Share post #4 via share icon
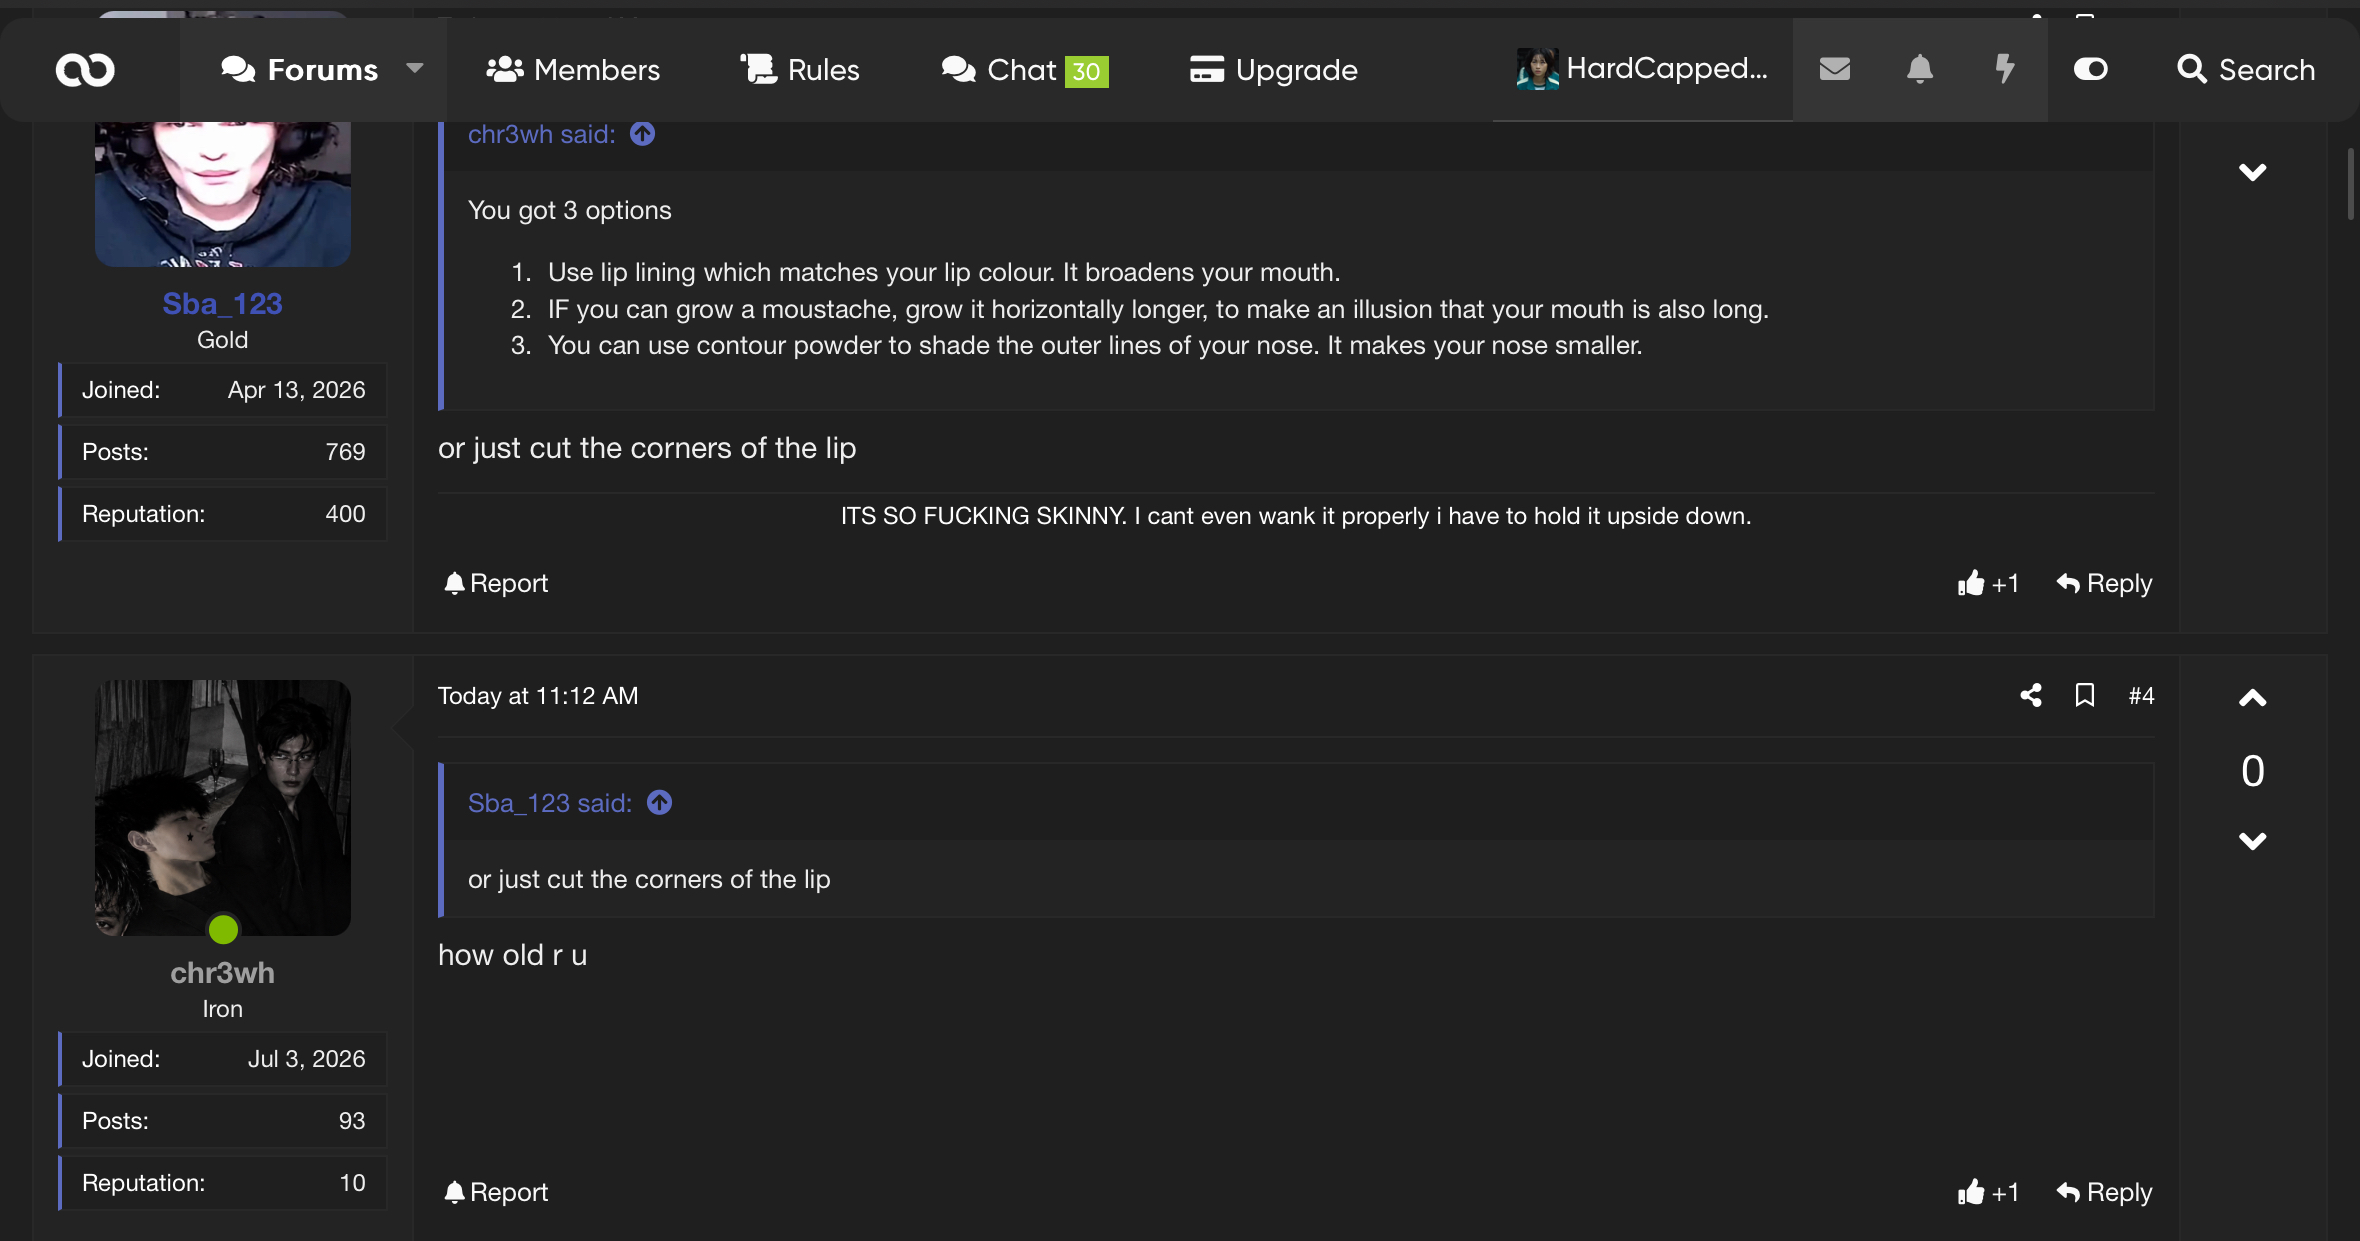 pos(2030,695)
